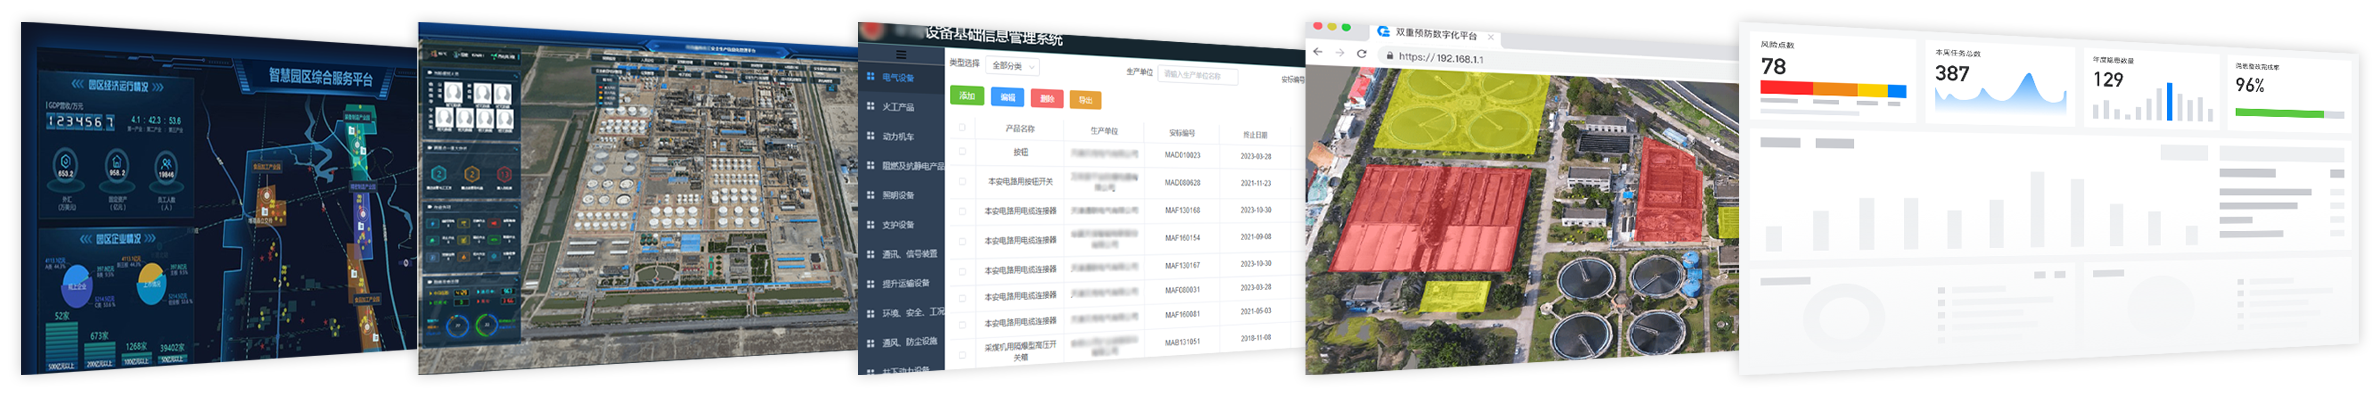This screenshot has width=2379, height=397.
Task: Click the orange 导出 button
Action: (1085, 100)
